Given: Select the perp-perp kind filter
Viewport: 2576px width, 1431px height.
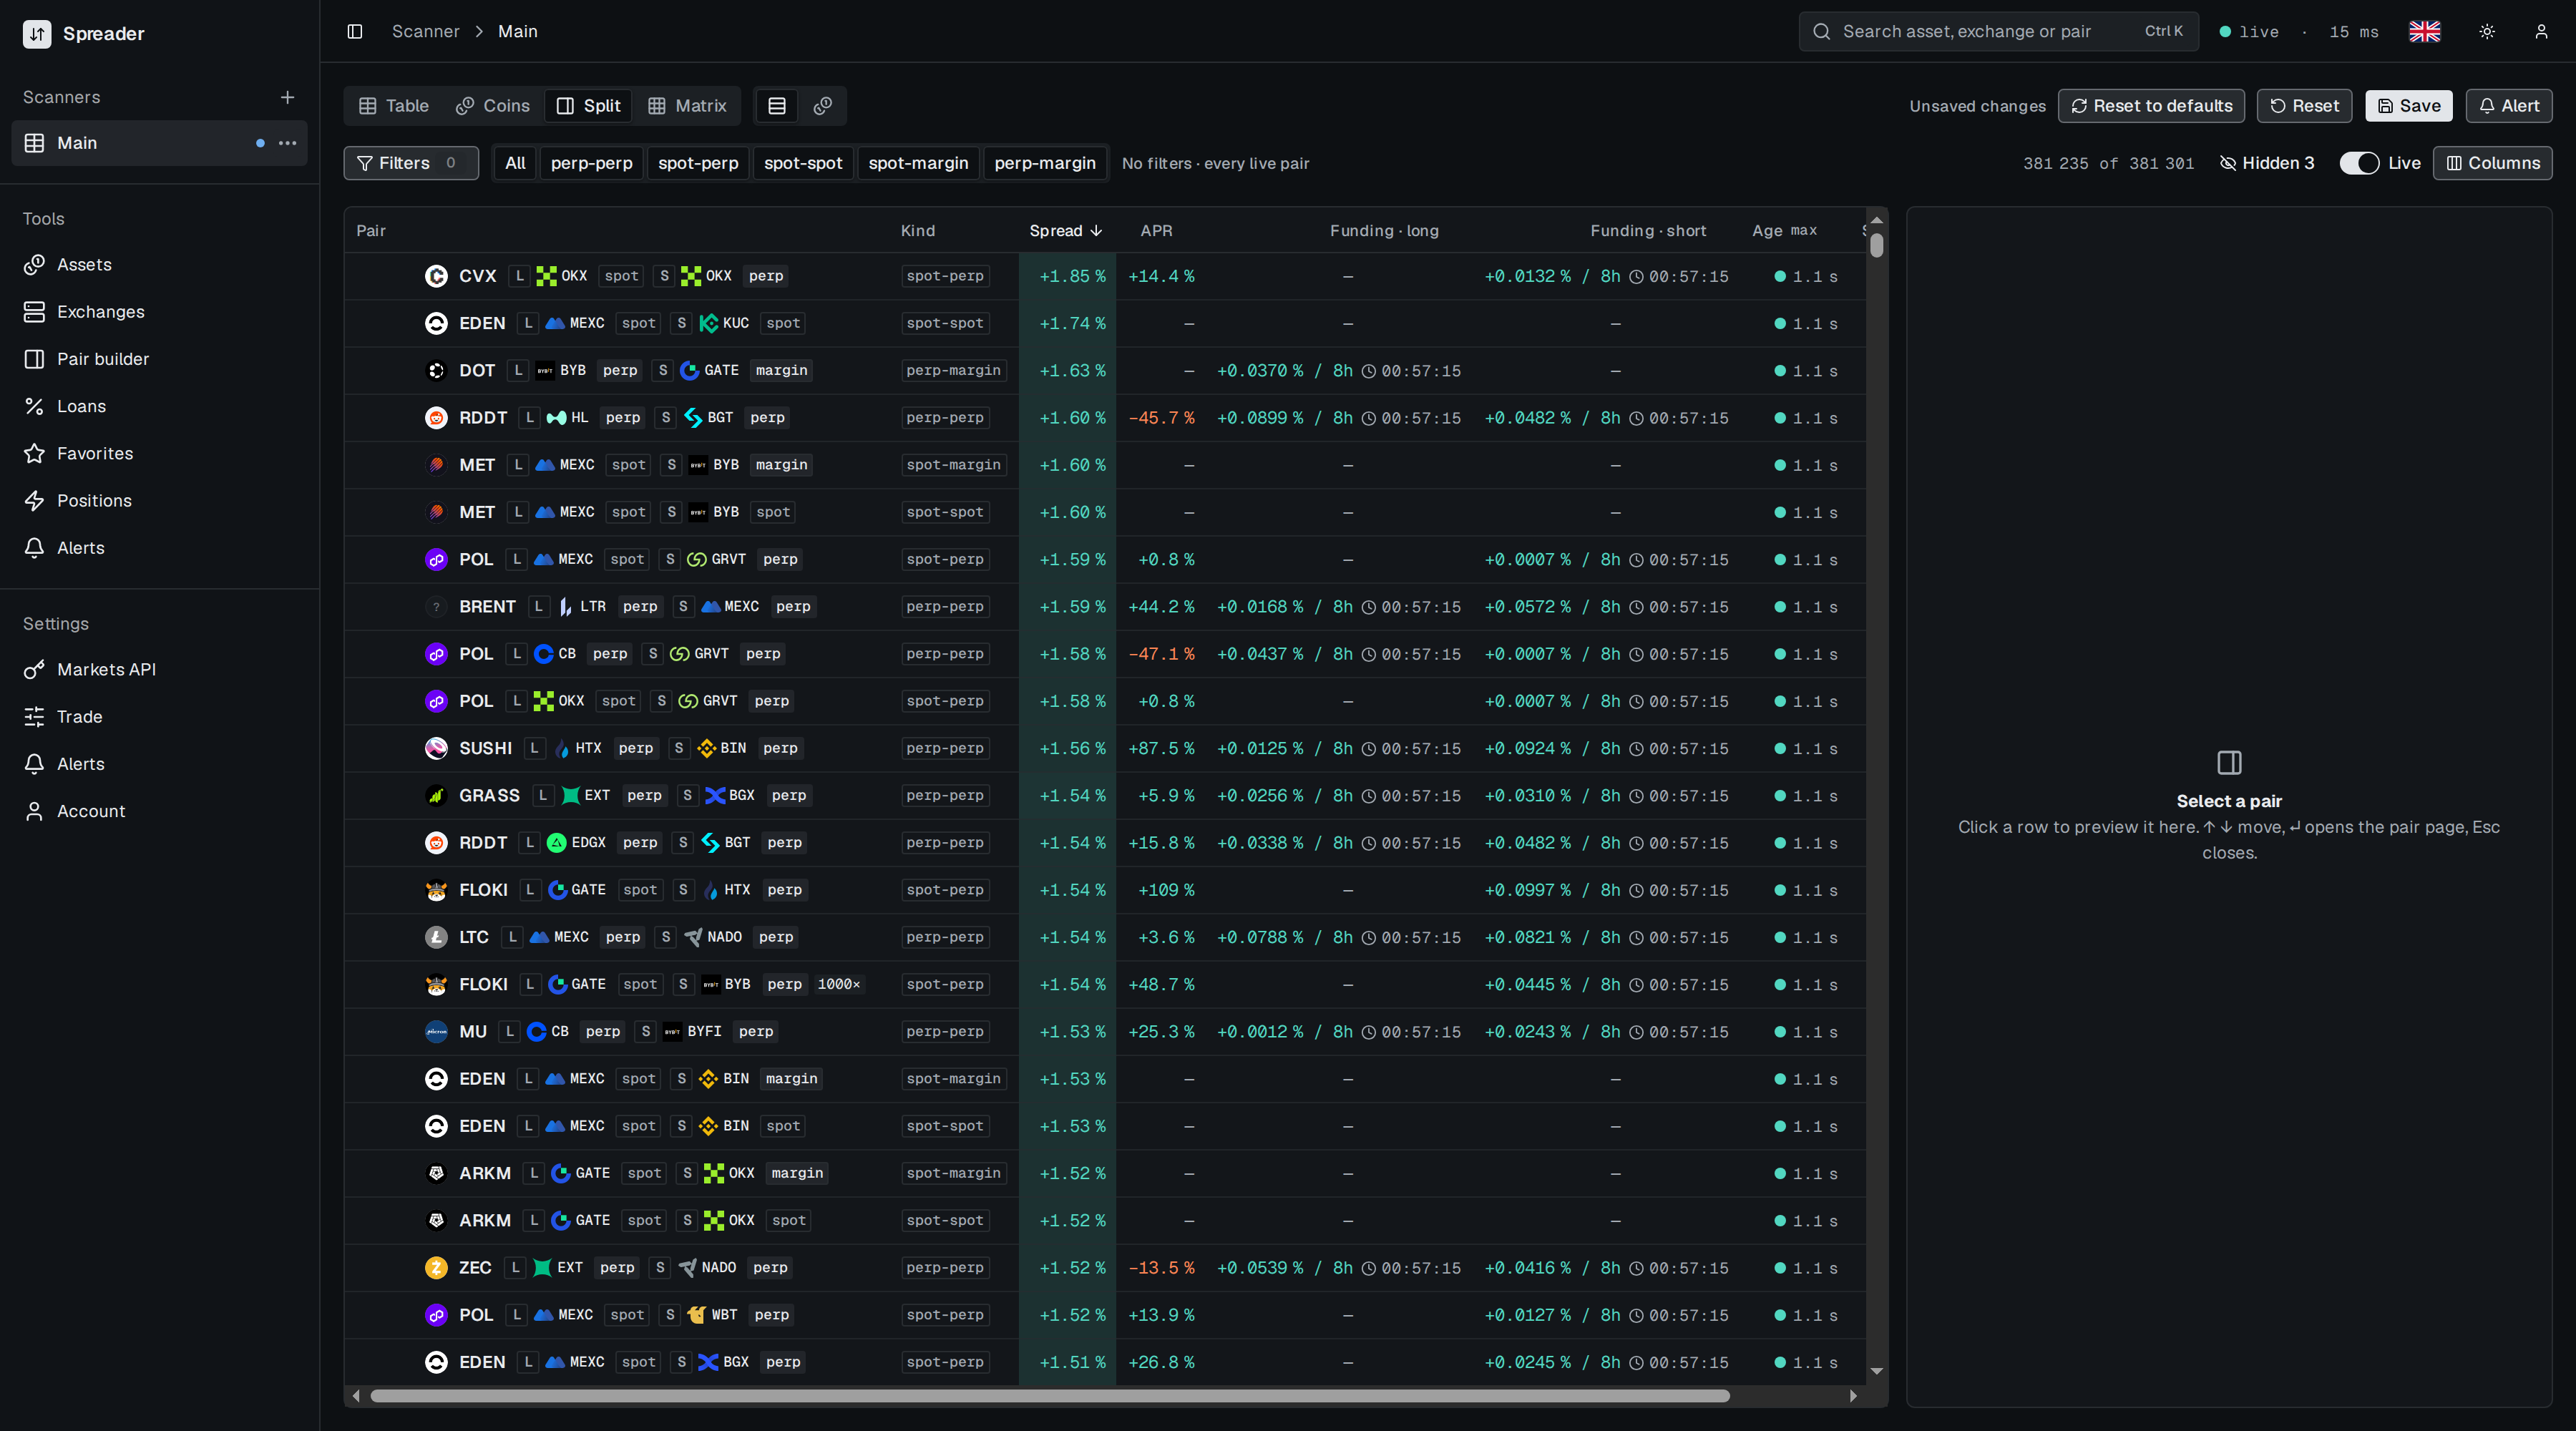Looking at the screenshot, I should [591, 163].
